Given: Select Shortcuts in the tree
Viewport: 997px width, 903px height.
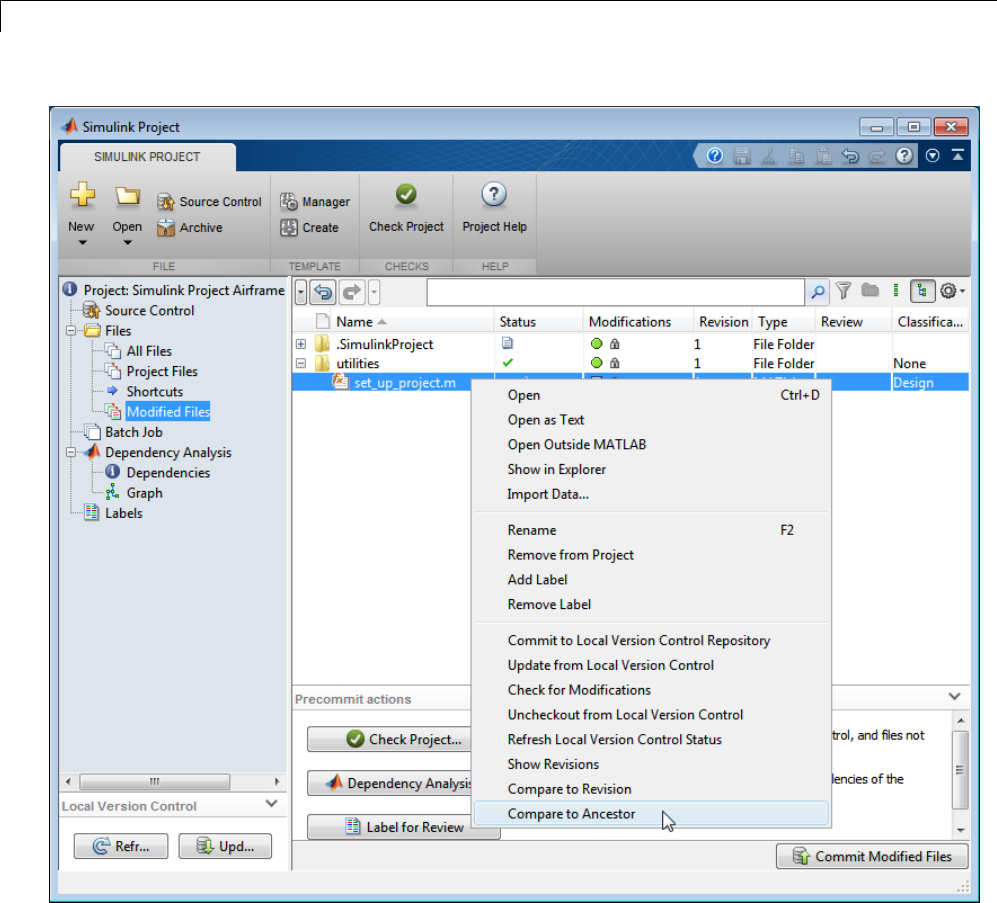Looking at the screenshot, I should point(155,392).
